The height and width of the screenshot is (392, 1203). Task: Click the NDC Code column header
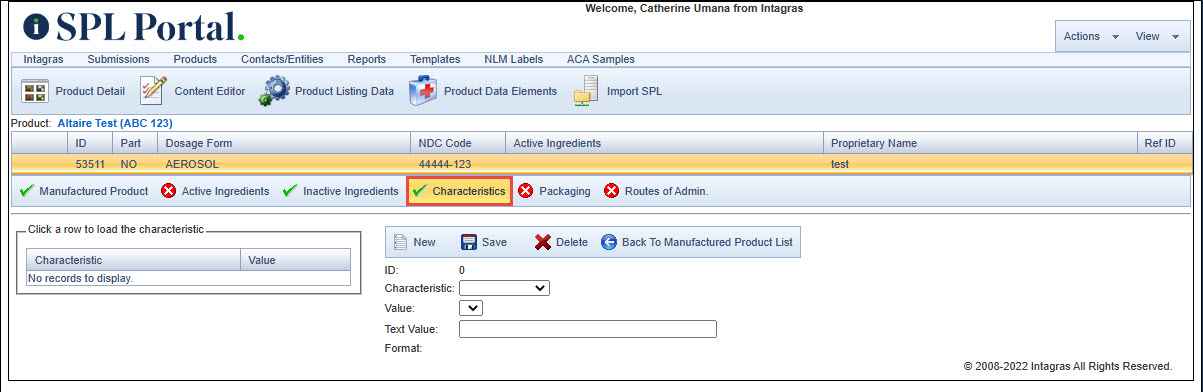click(x=457, y=143)
